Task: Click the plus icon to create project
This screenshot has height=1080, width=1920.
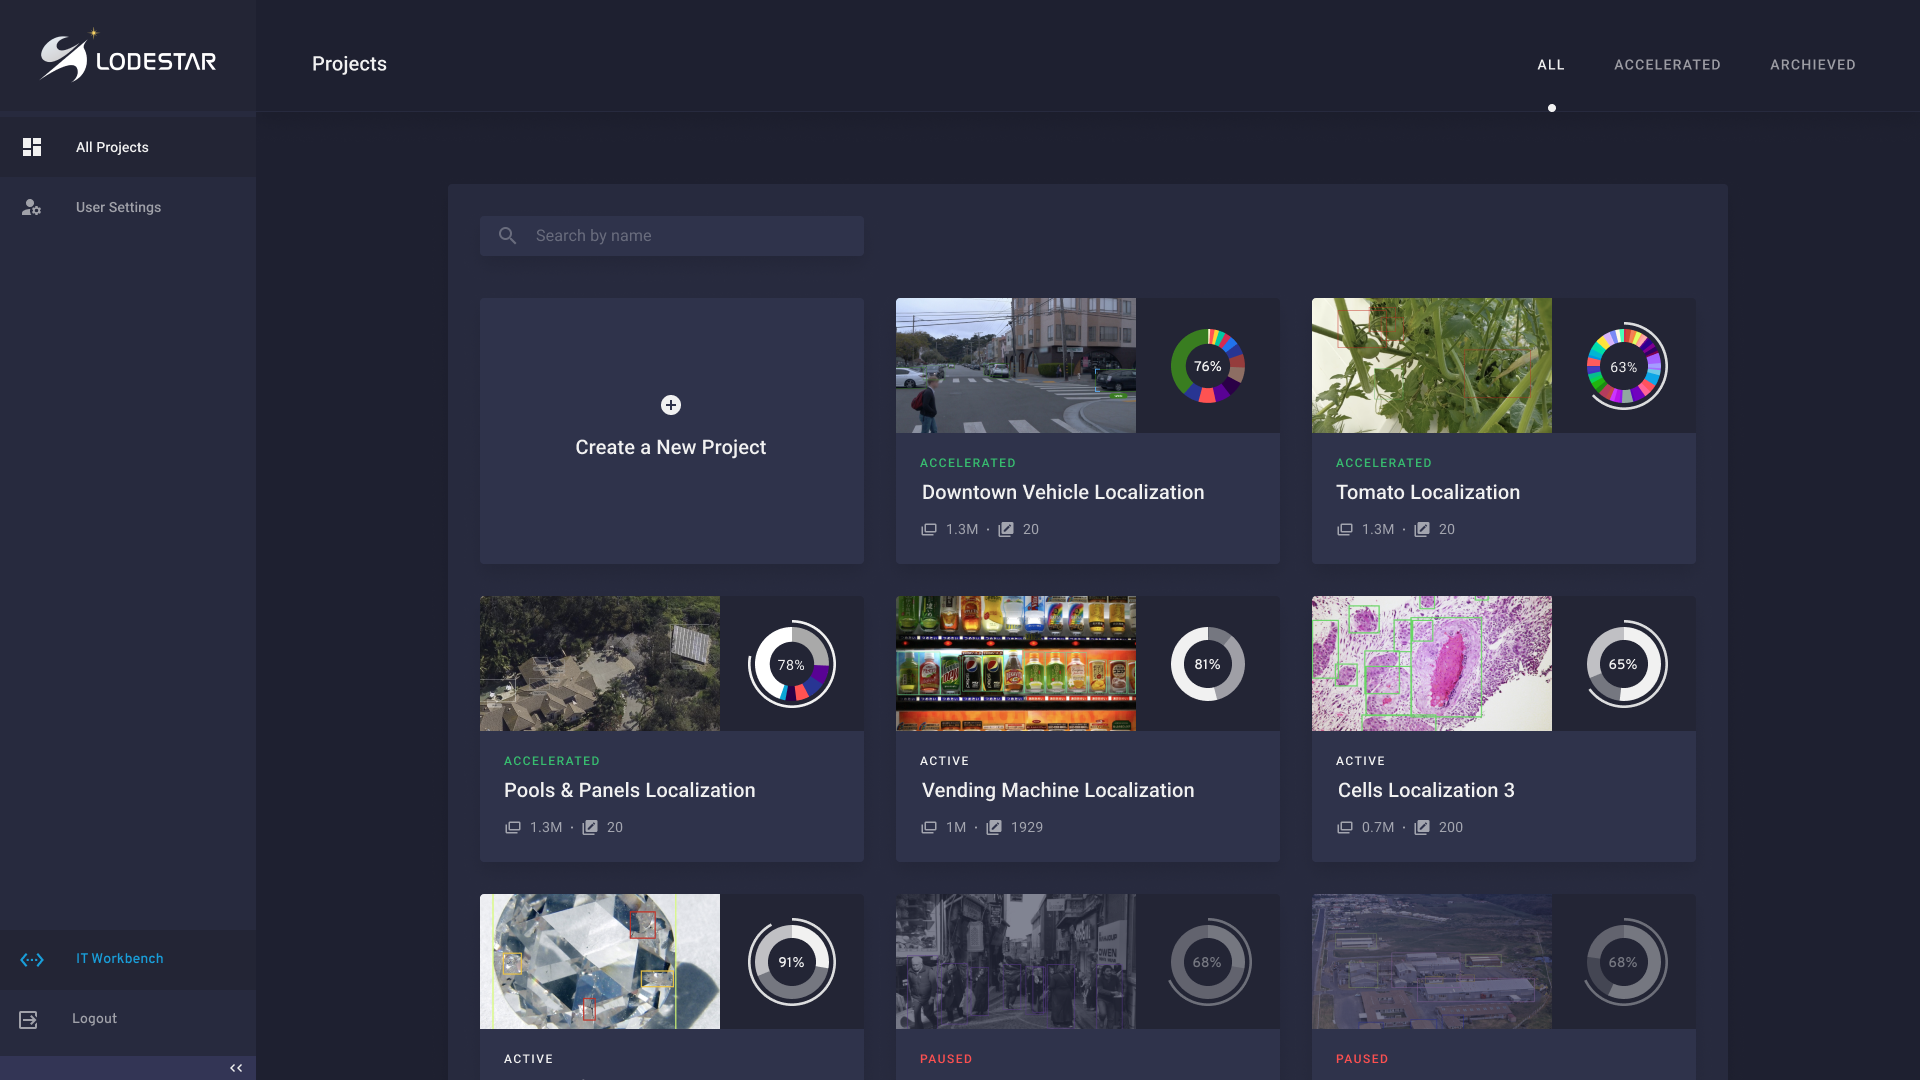Action: click(x=671, y=405)
